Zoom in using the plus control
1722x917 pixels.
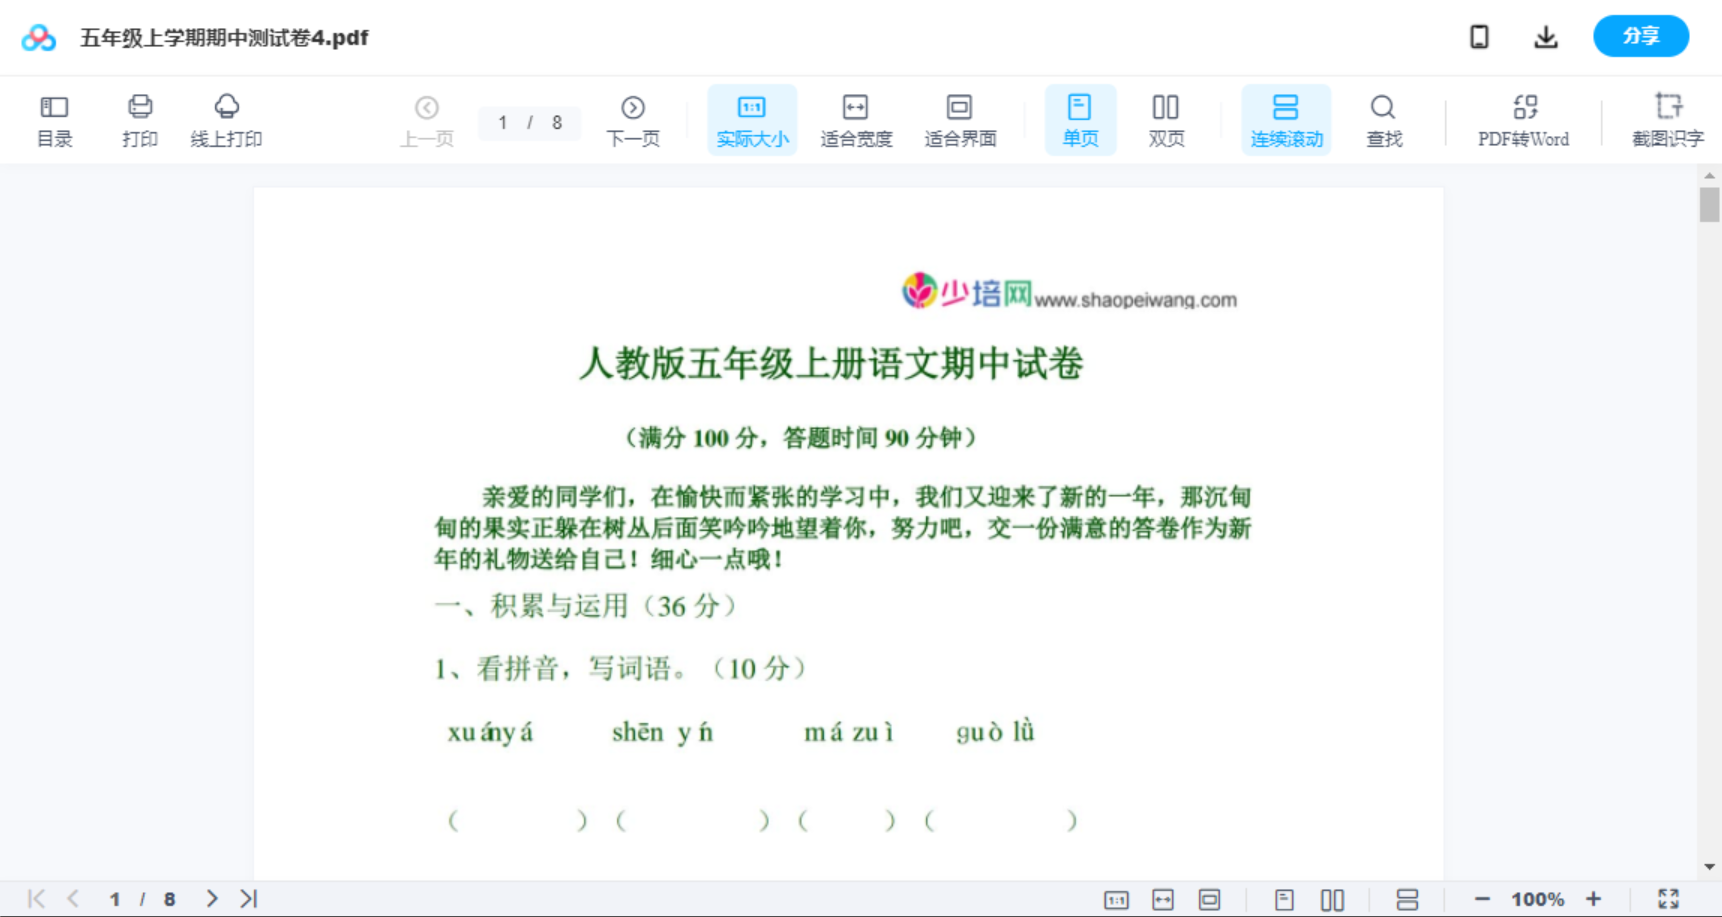coord(1594,898)
